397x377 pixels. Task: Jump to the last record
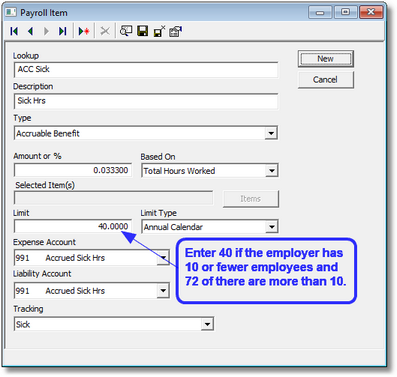tap(62, 31)
